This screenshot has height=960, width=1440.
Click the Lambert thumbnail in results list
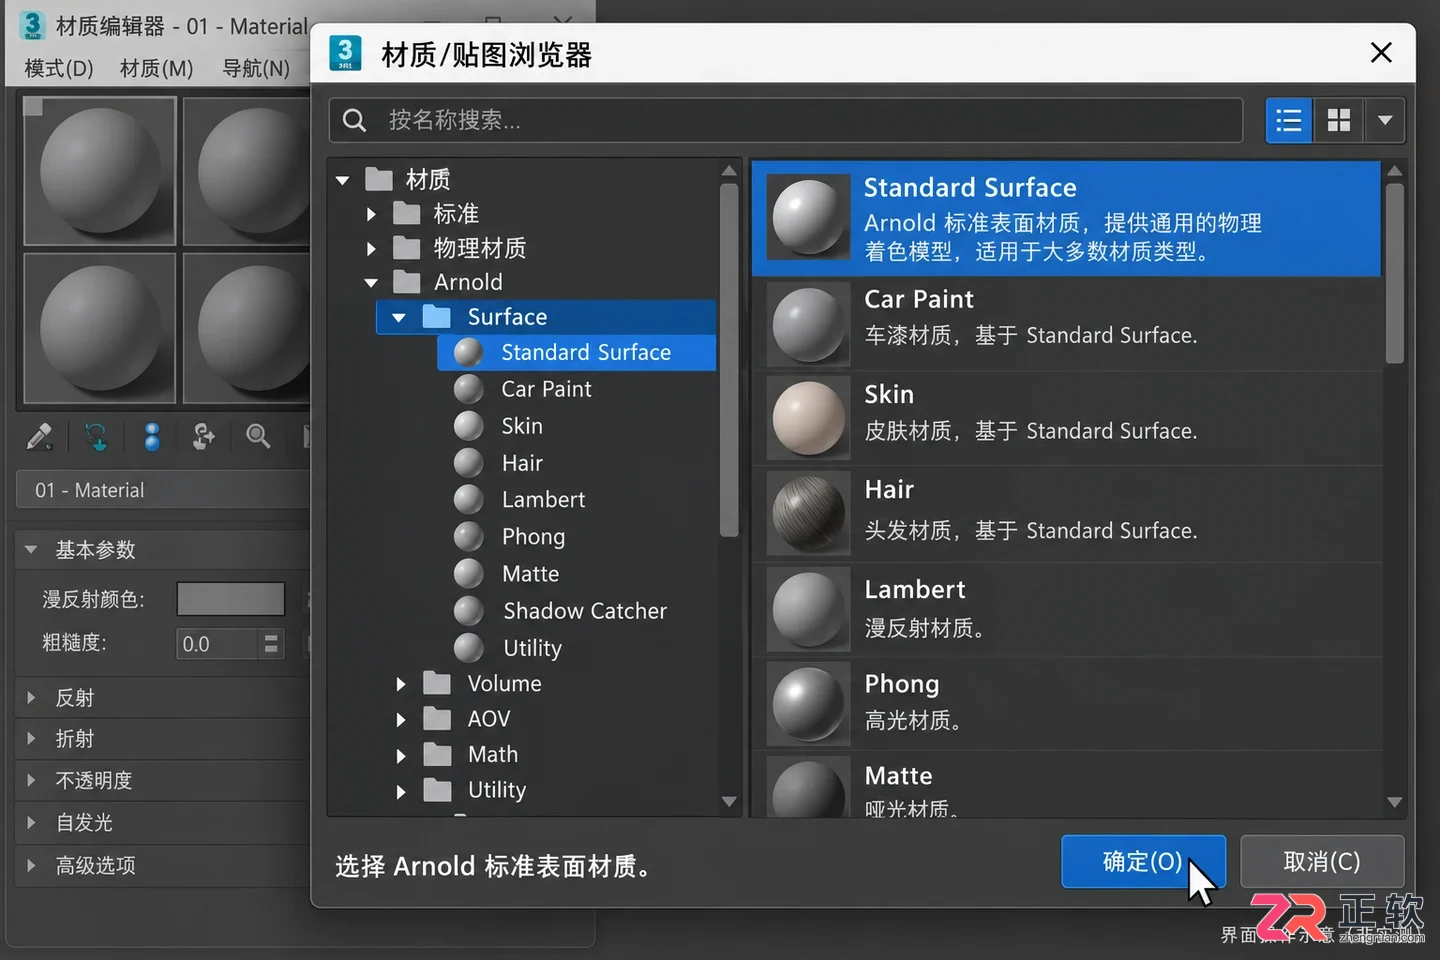tap(808, 610)
